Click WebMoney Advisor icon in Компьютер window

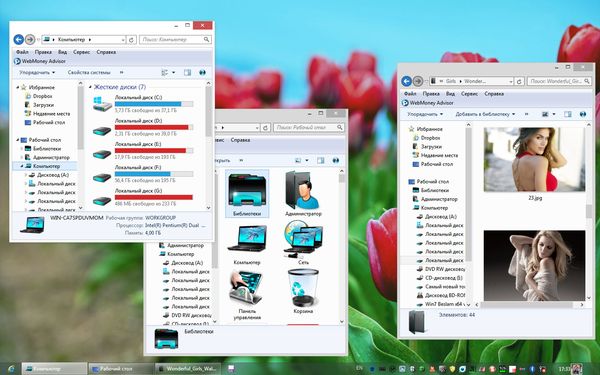[17, 61]
